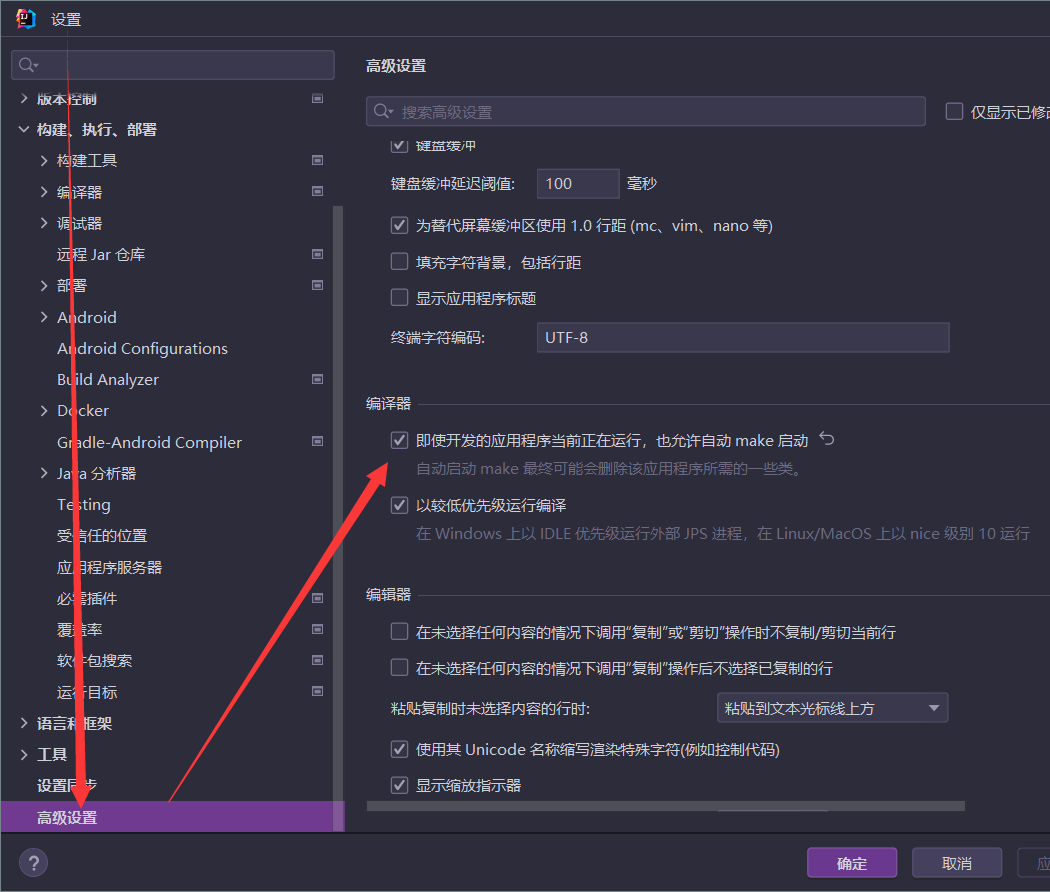Click the 终端字符编码 UTF-8 input field
The width and height of the screenshot is (1050, 892).
click(742, 337)
